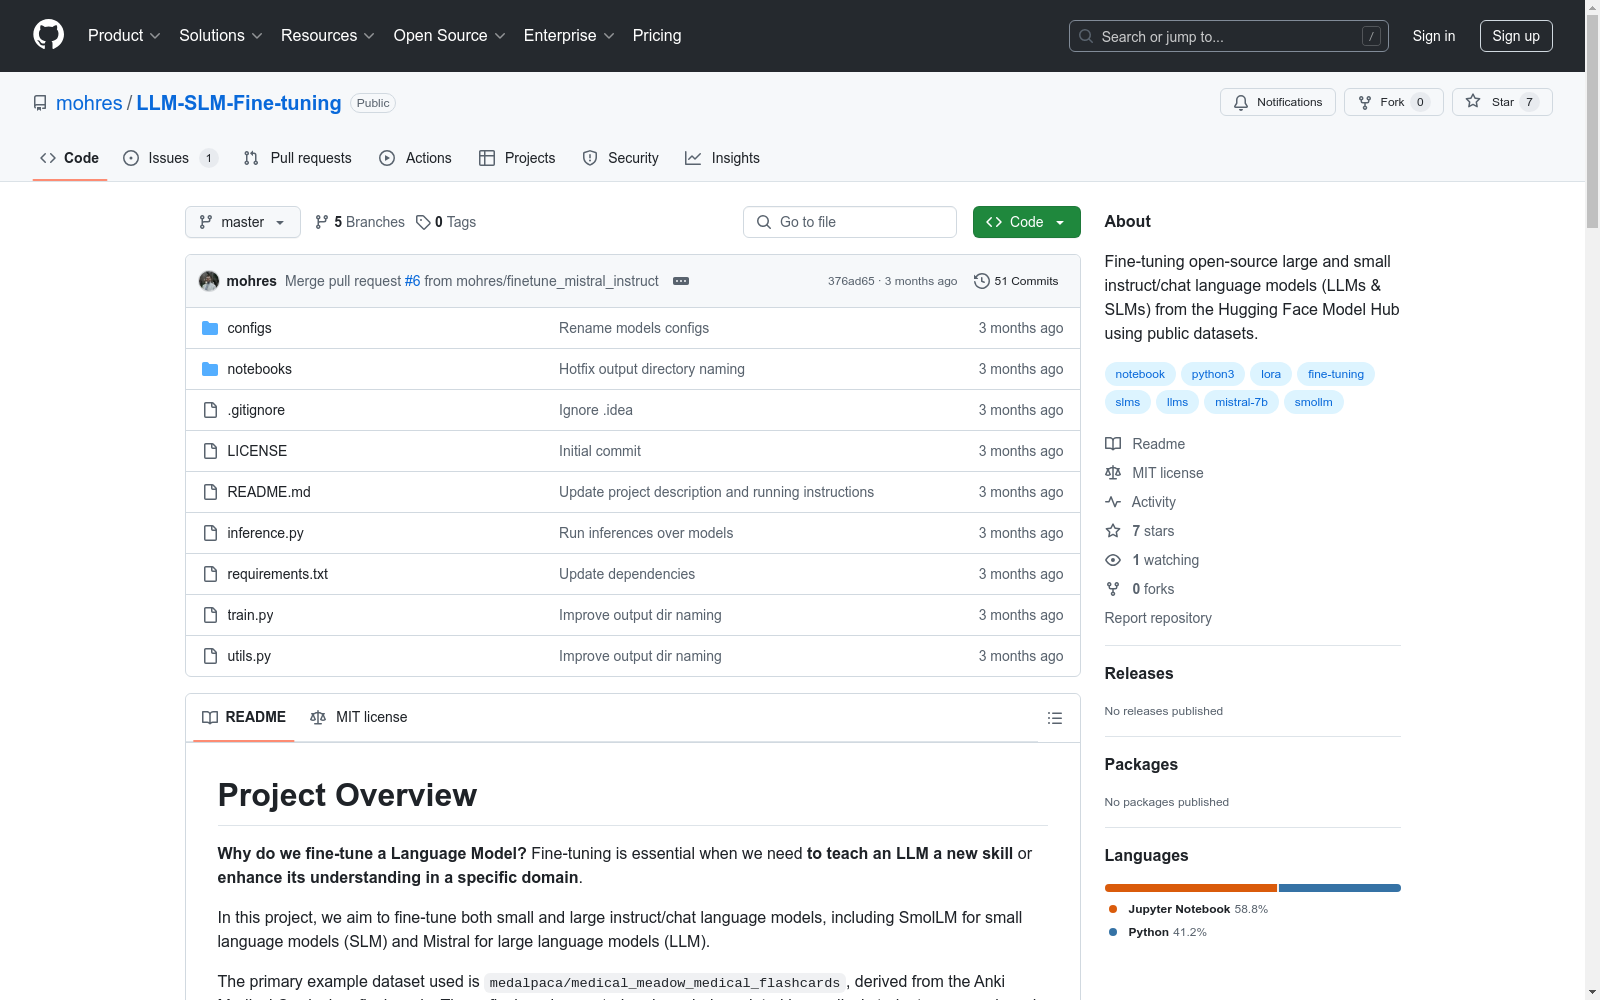Focus the Go to file input
1600x1000 pixels.
click(850, 222)
